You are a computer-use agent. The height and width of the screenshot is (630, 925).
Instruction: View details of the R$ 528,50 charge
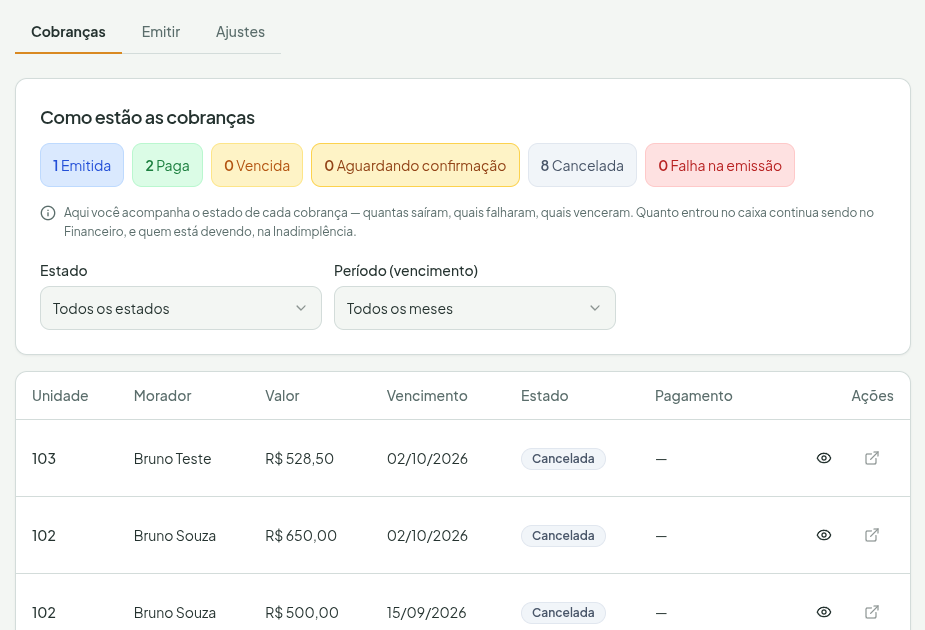[824, 458]
